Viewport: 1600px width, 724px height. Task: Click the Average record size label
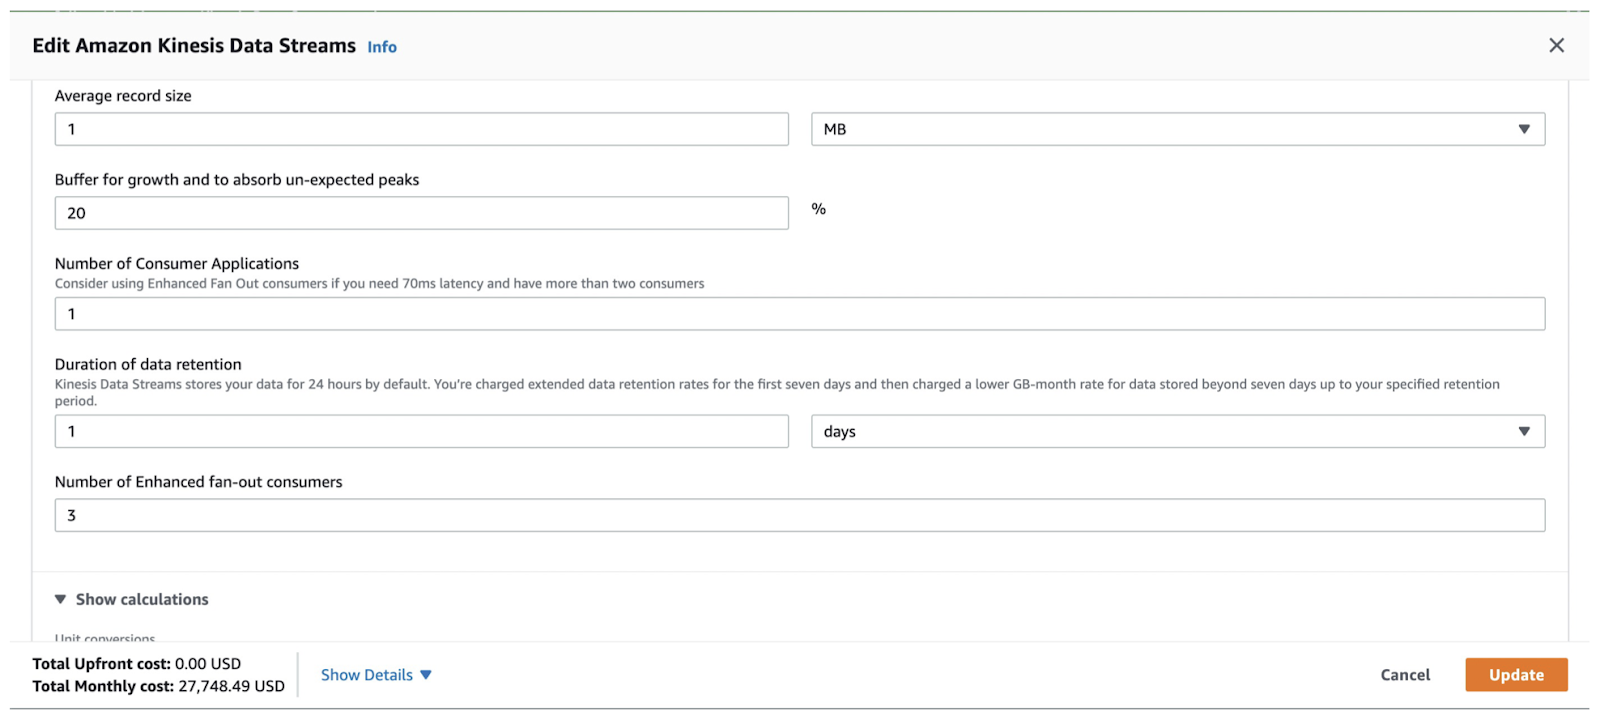coord(123,96)
